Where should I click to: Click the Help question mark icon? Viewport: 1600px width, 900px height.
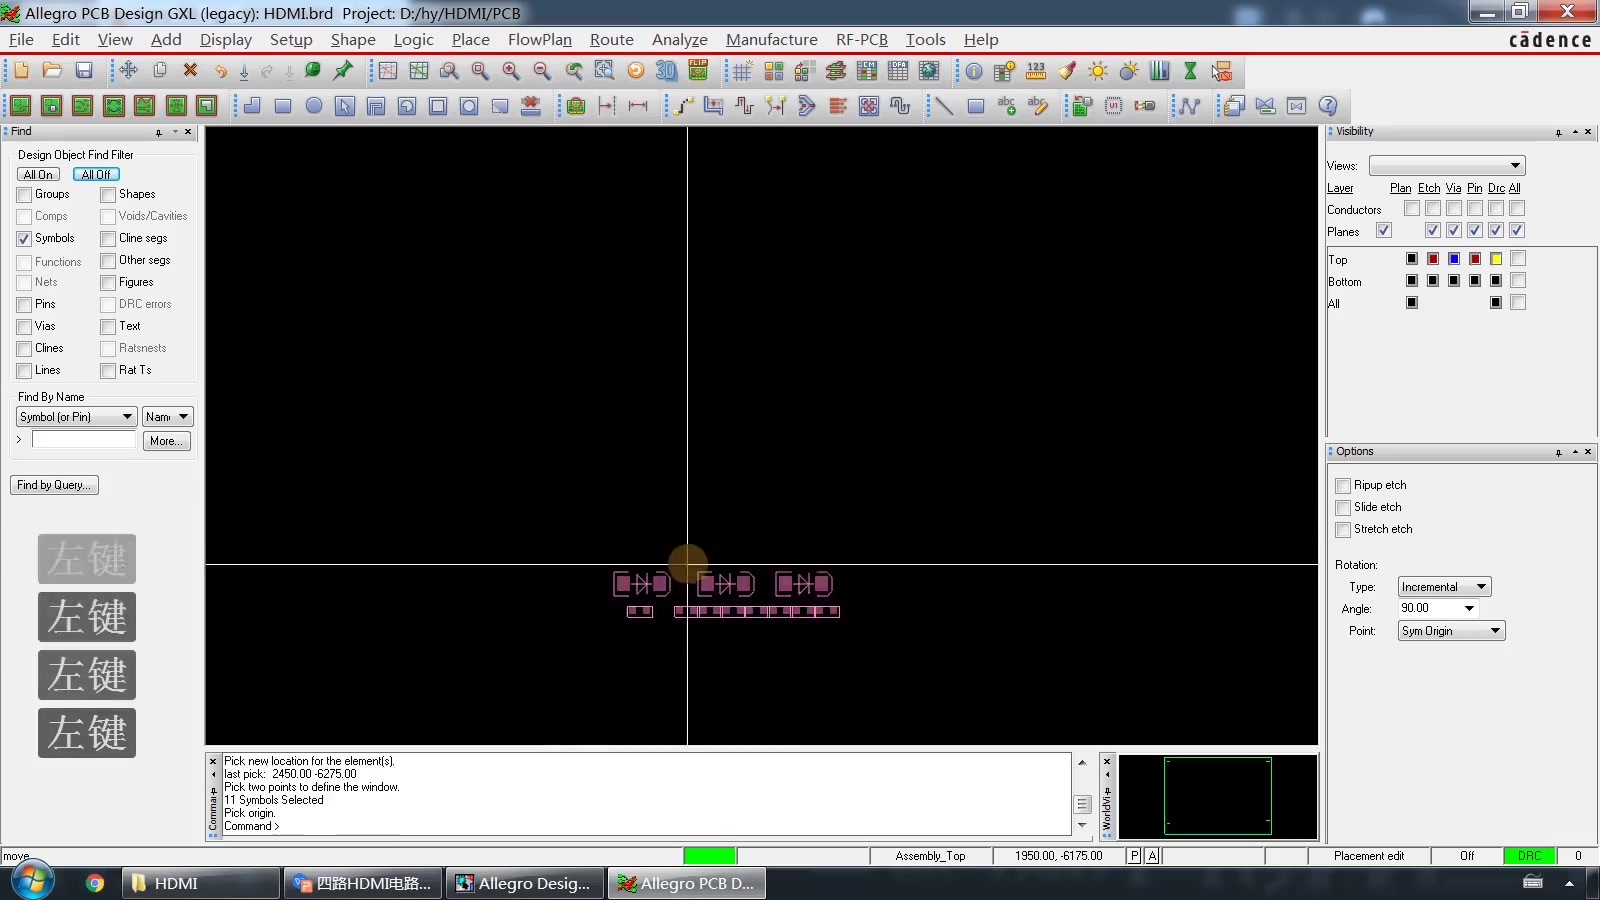point(1328,105)
